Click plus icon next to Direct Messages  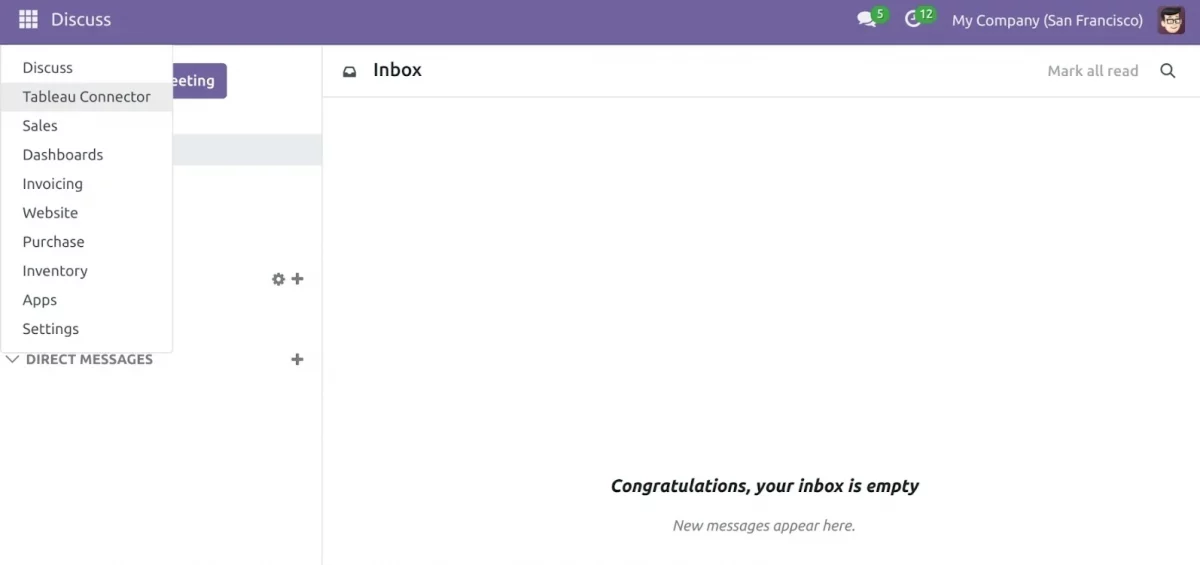(x=297, y=359)
